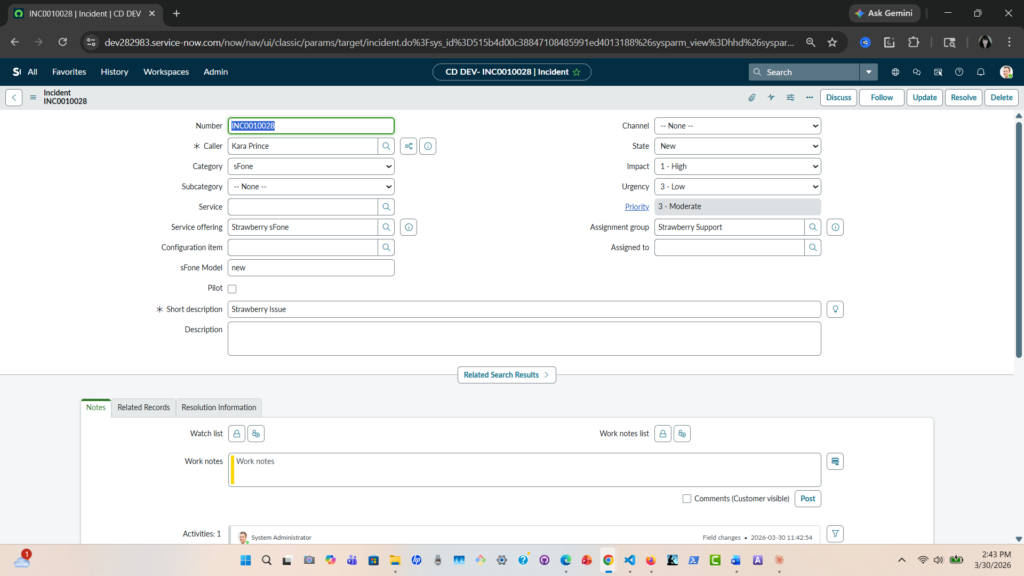Preview the Assignment group record info icon
Image resolution: width=1024 pixels, height=576 pixels.
[836, 227]
